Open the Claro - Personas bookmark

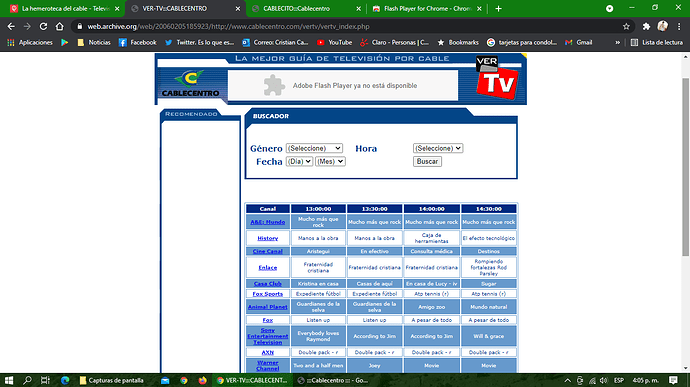394,42
